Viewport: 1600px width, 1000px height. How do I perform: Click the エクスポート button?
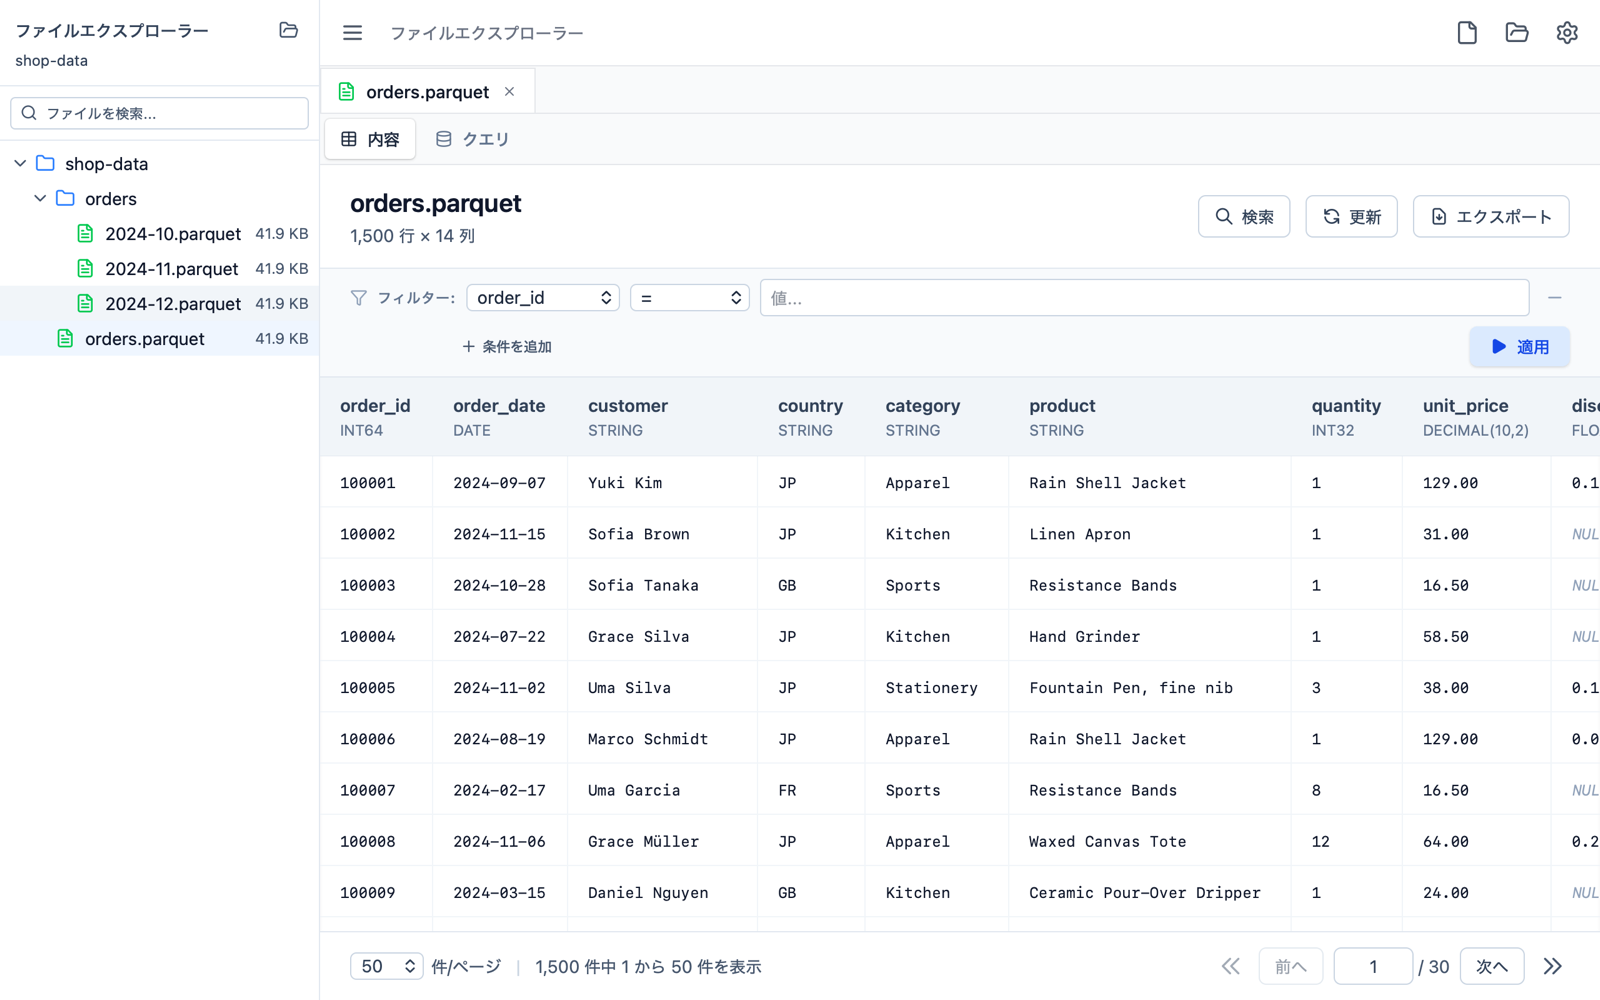pyautogui.click(x=1491, y=217)
